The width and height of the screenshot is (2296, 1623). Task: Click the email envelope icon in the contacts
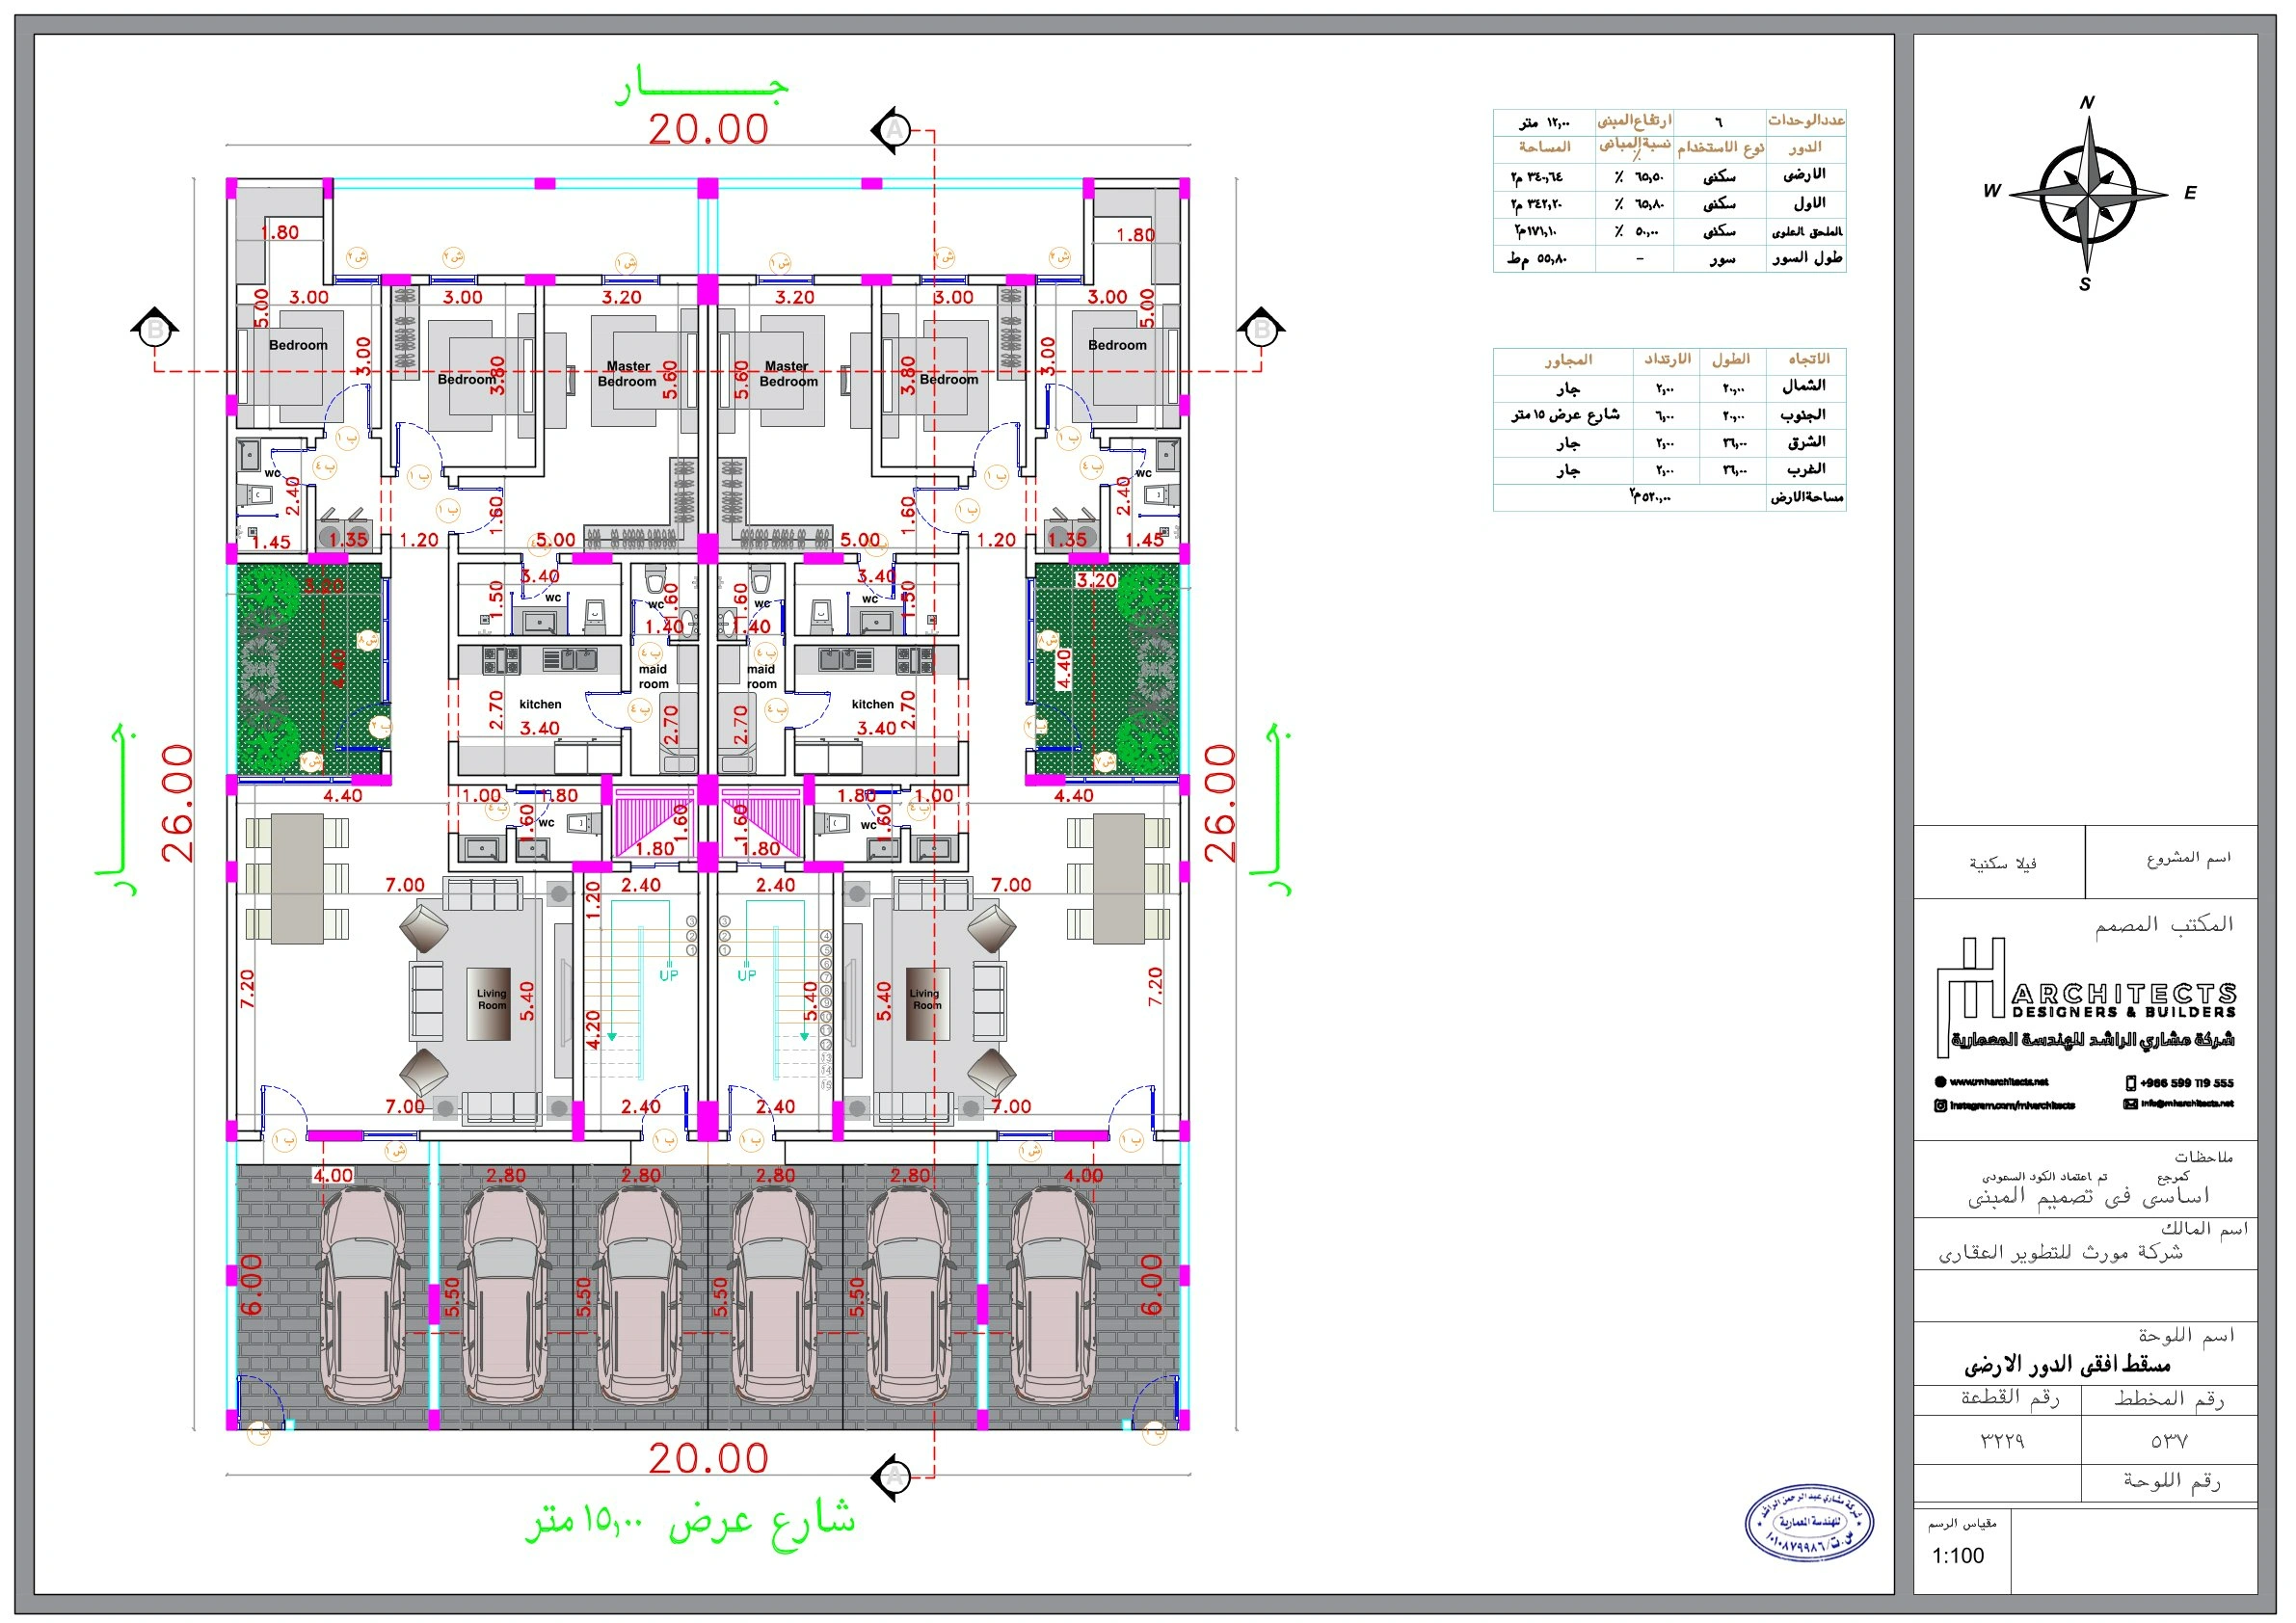coord(2130,1104)
